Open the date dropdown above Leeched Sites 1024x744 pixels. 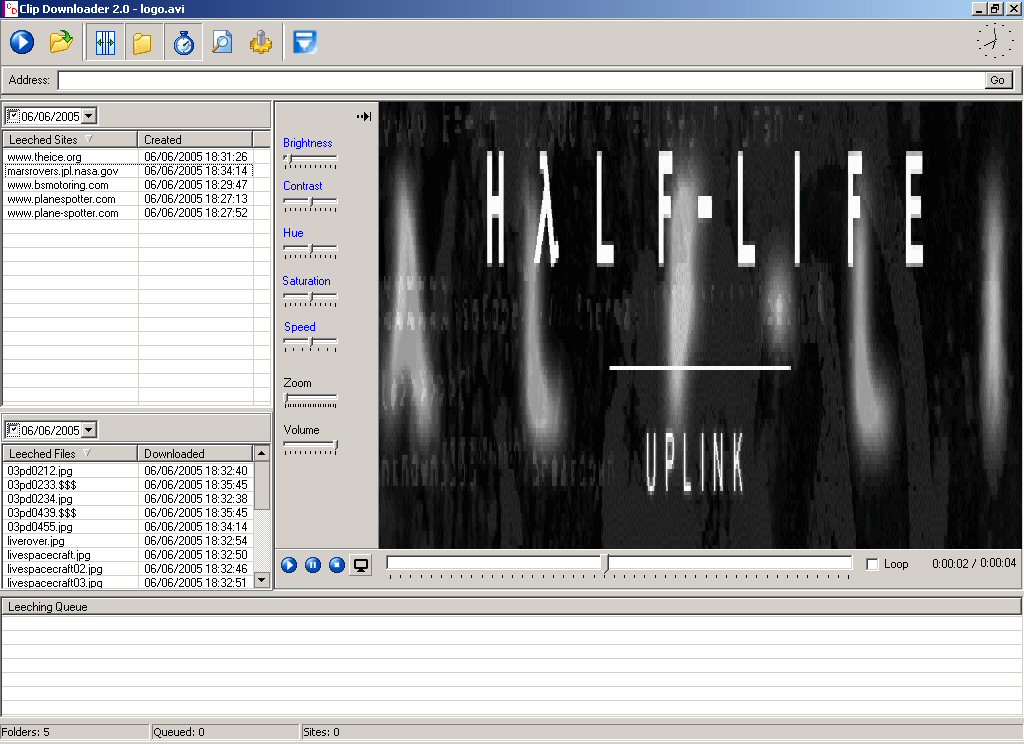(89, 116)
